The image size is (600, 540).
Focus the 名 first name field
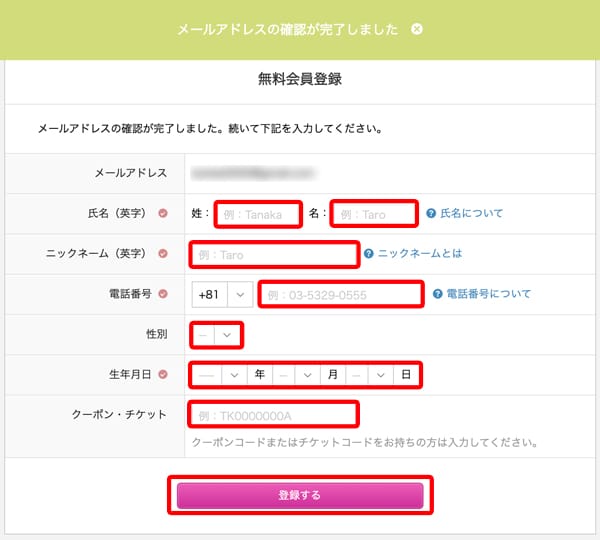click(373, 214)
